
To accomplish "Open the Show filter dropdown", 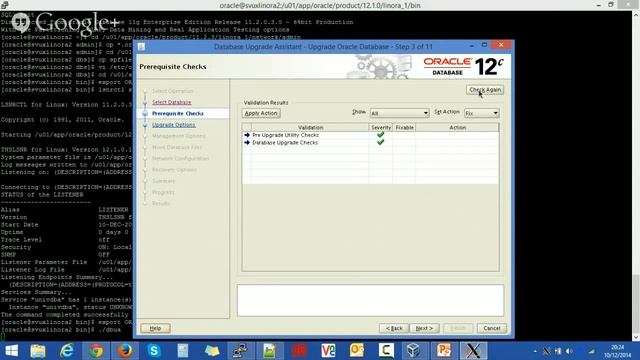I will pos(399,113).
